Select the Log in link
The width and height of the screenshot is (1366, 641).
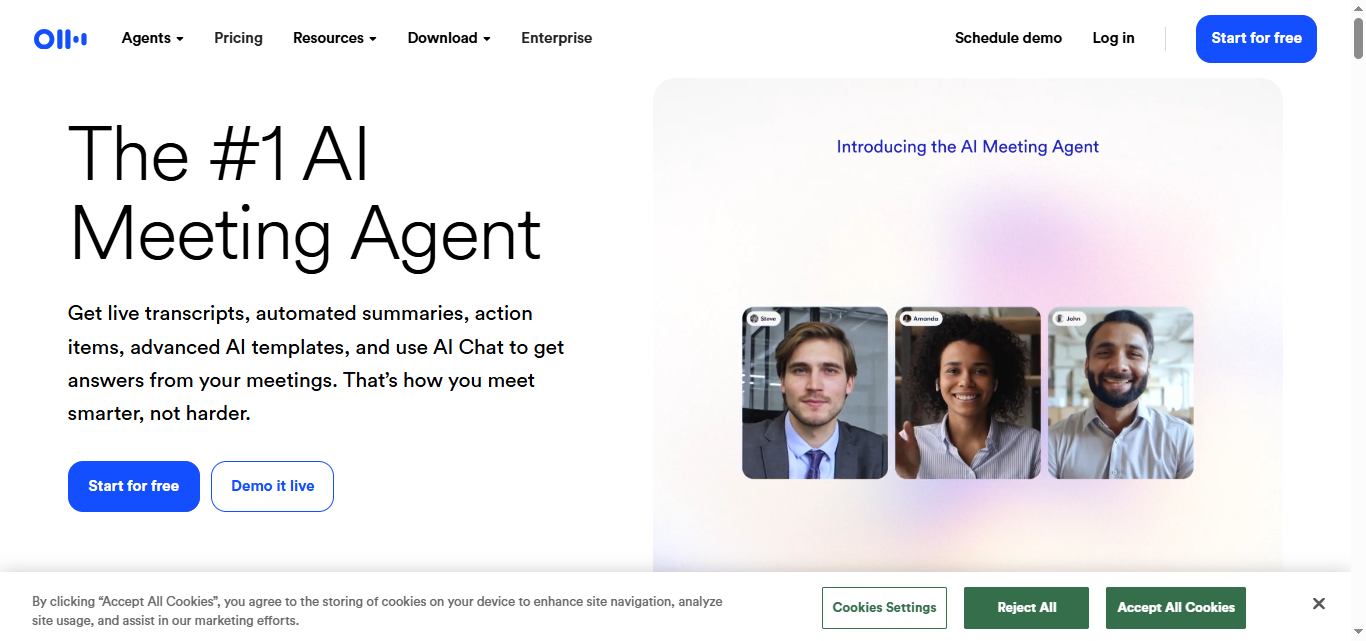click(1113, 38)
